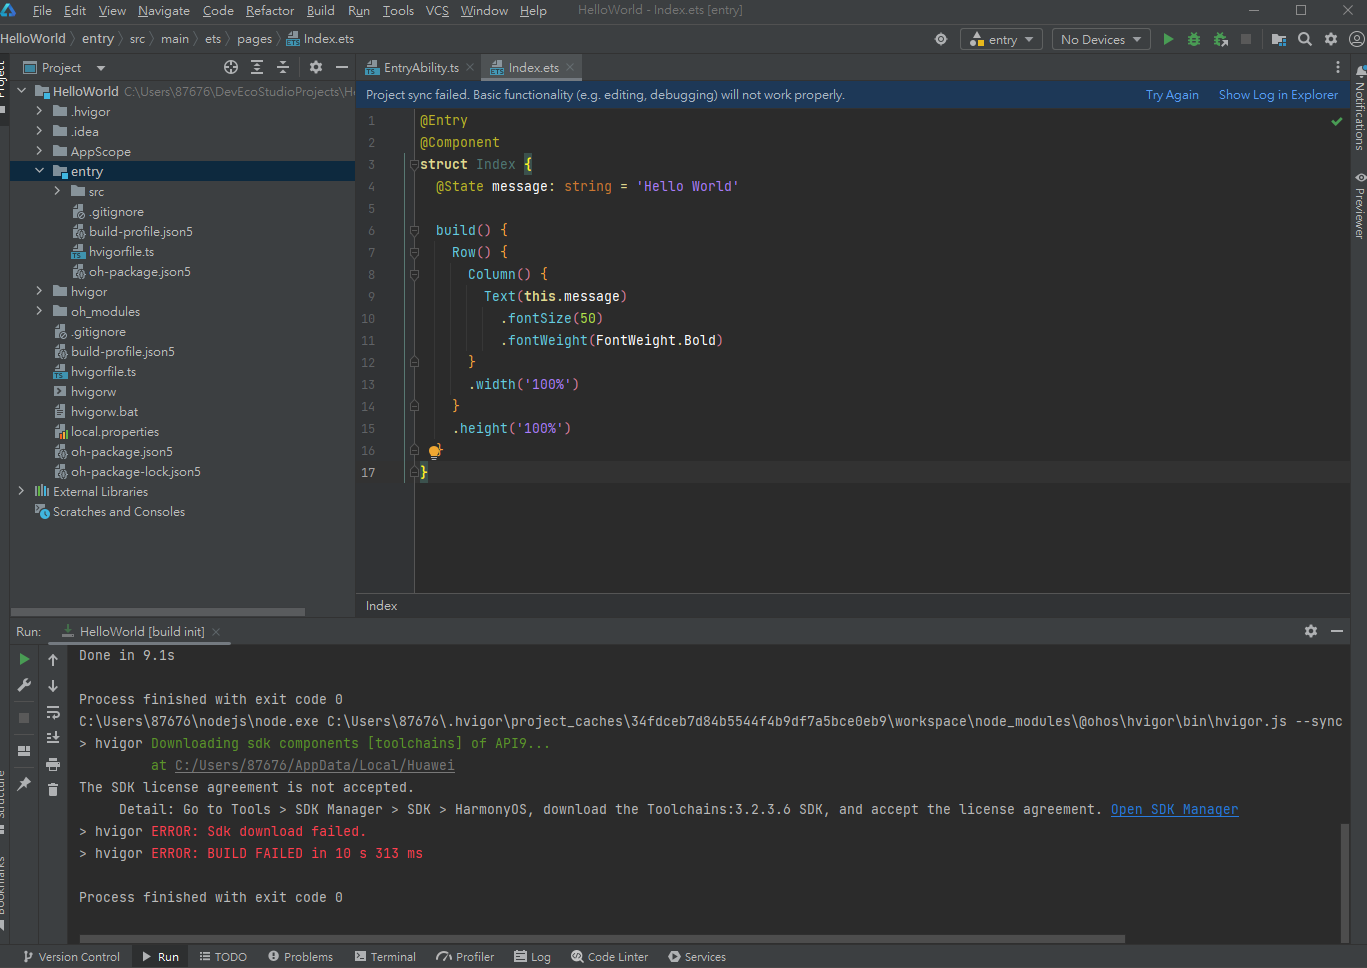This screenshot has width=1367, height=968.
Task: Open project structure icon in toolbar
Action: [1278, 39]
